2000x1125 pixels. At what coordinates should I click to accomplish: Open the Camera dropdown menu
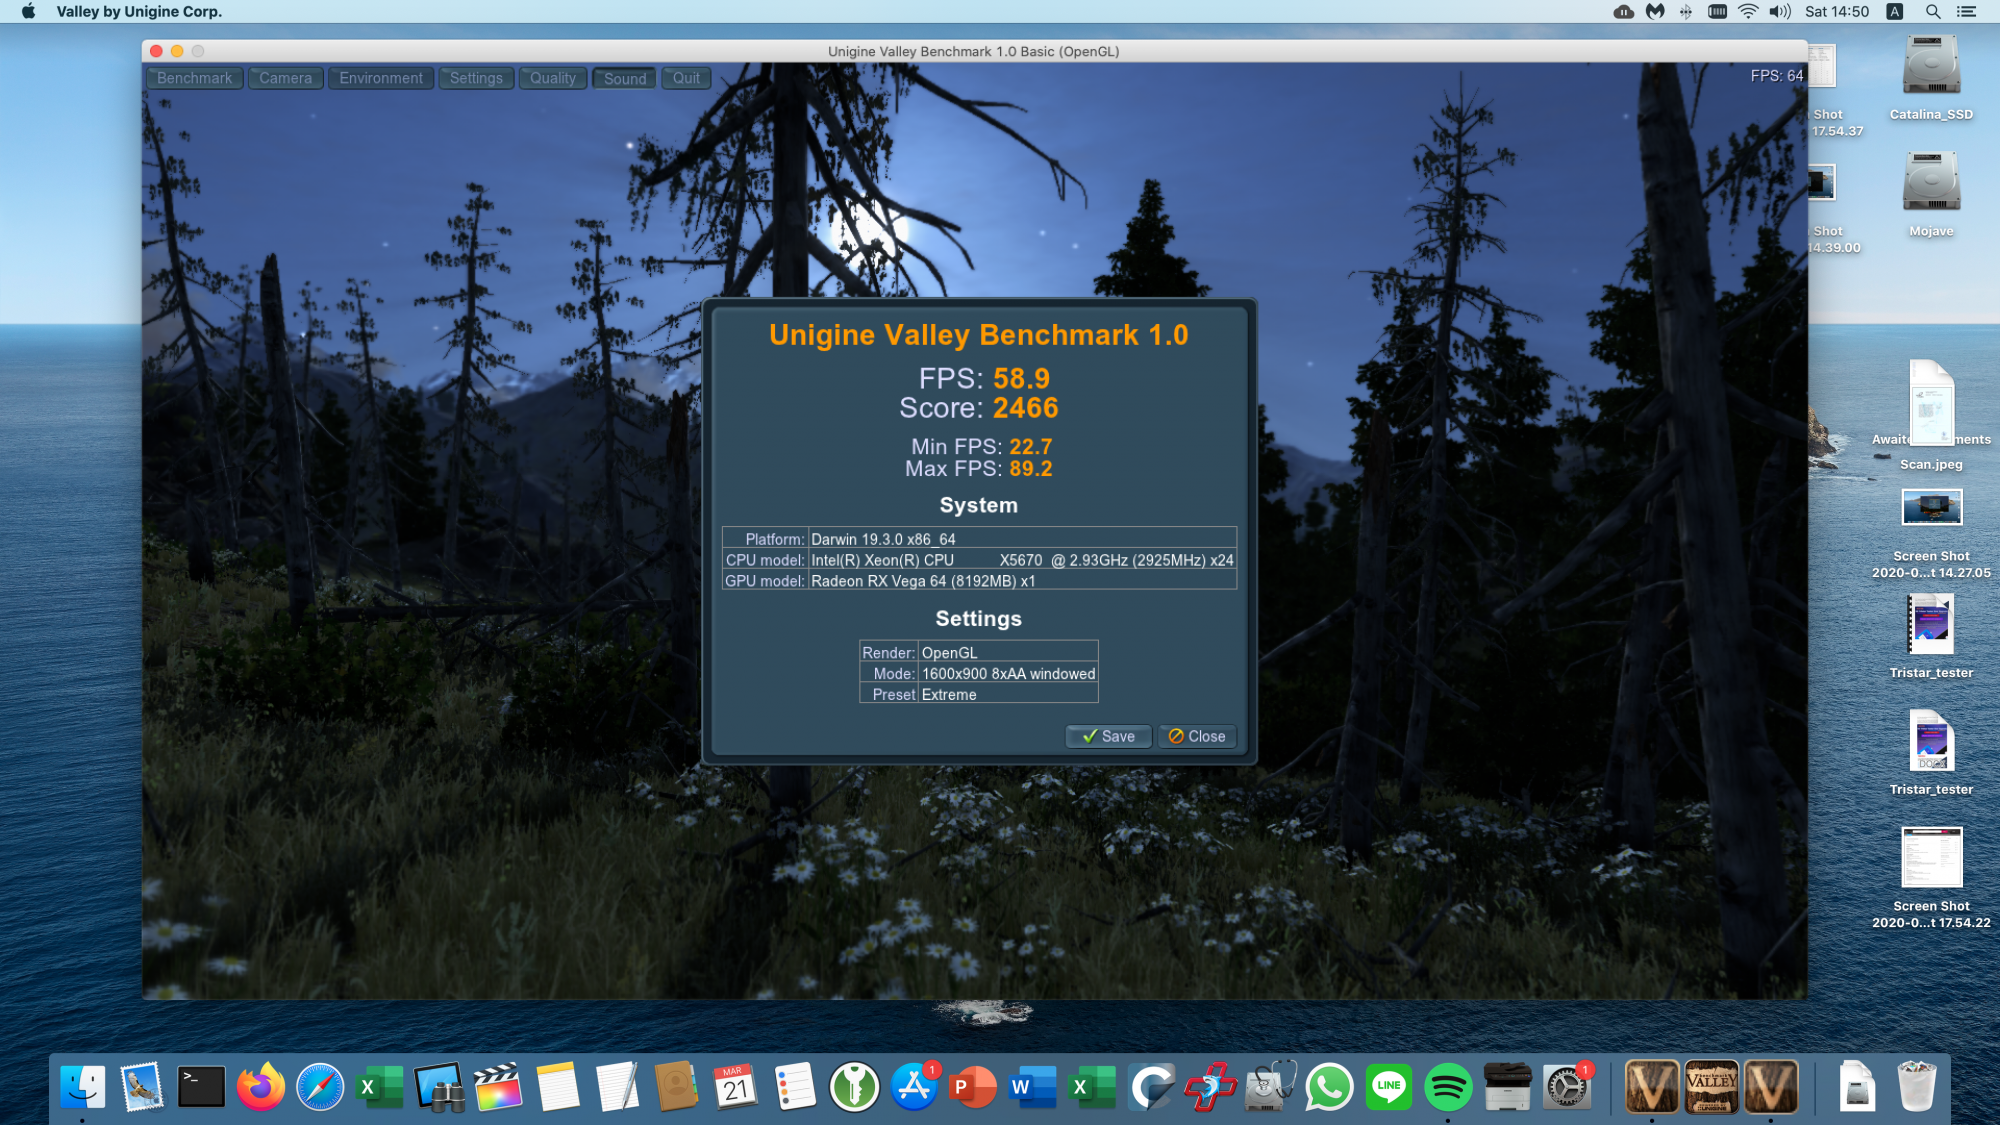click(x=285, y=78)
